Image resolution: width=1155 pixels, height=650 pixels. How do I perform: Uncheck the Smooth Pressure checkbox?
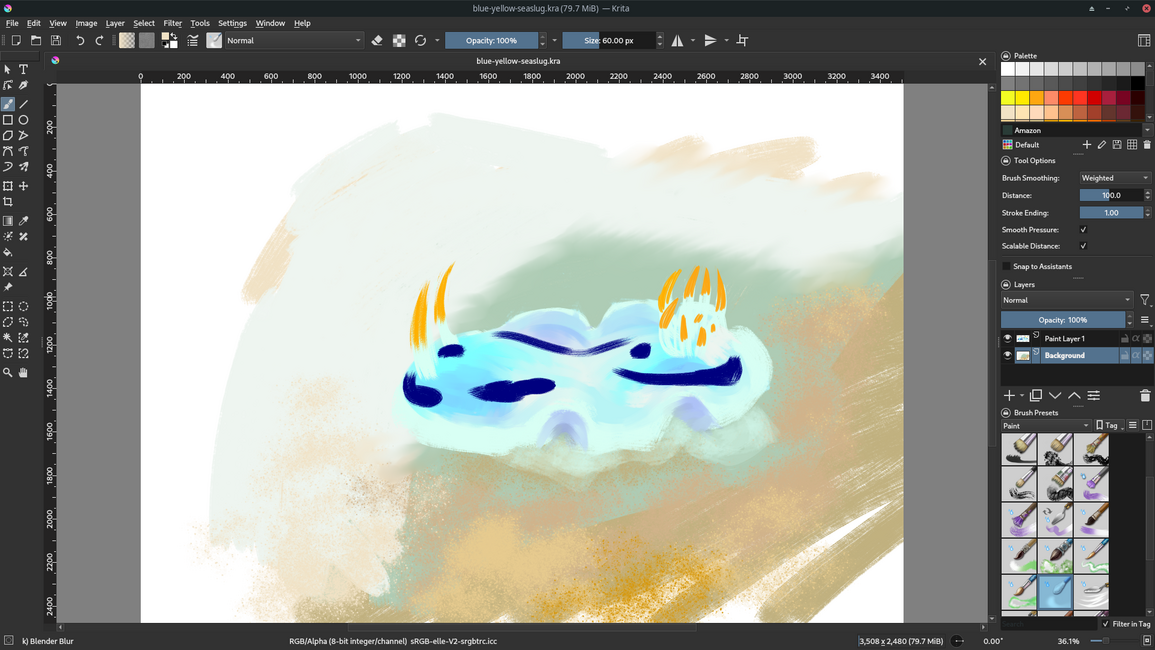1083,230
